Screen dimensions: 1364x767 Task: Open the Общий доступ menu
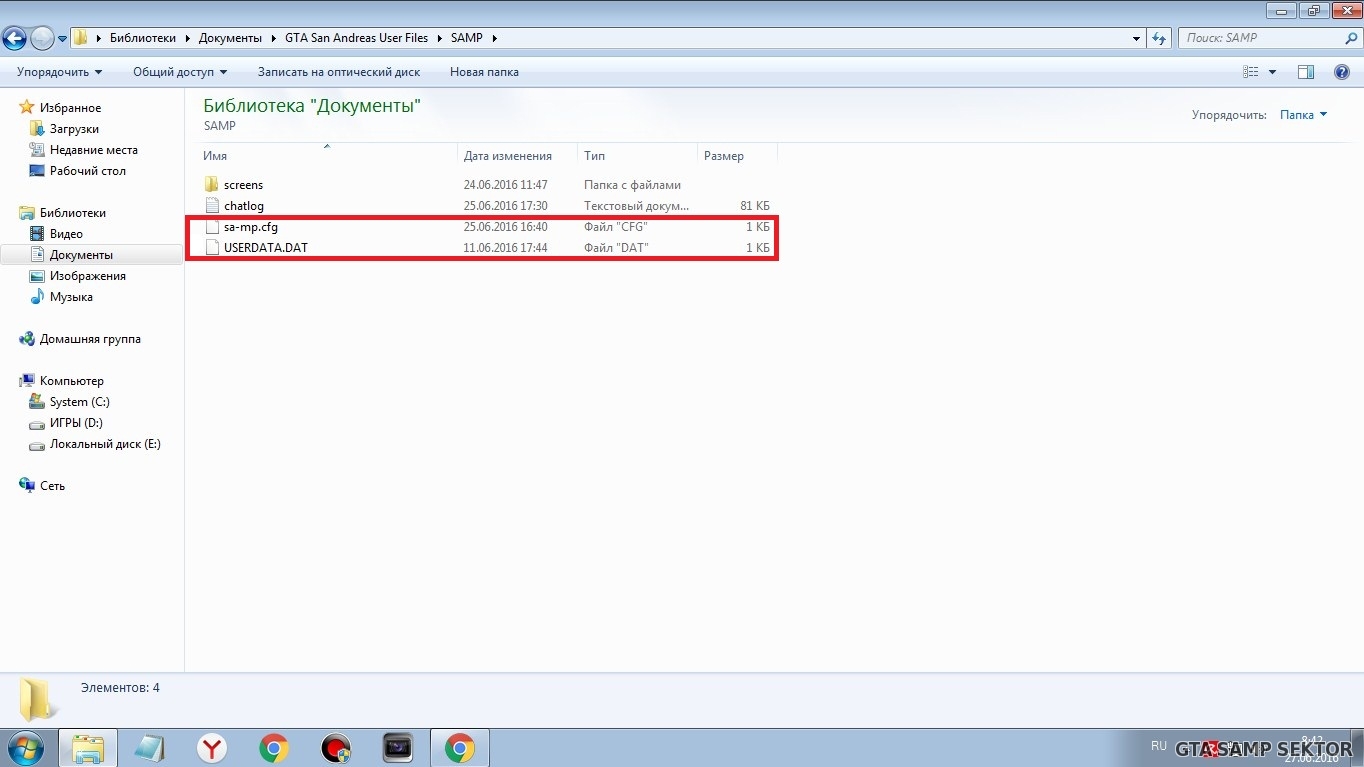[x=180, y=72]
